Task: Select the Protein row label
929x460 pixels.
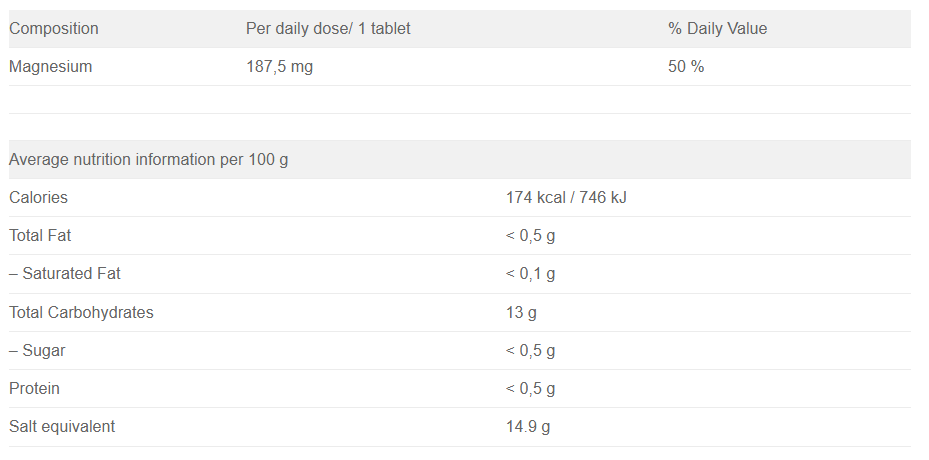Action: (35, 388)
